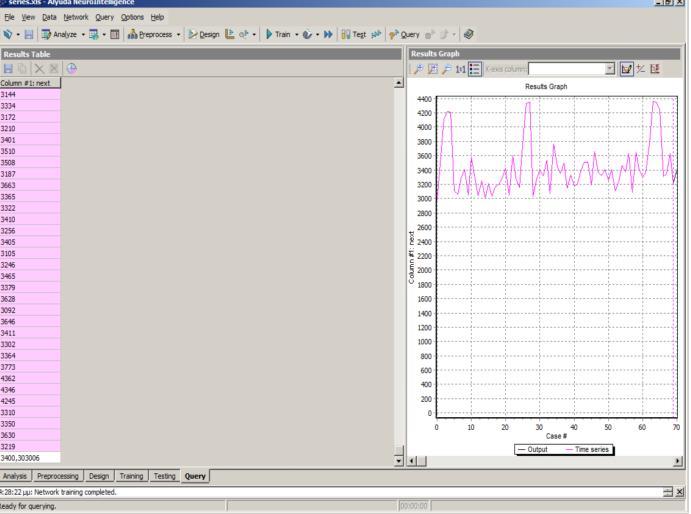Click Results Table save icon

pos(8,69)
